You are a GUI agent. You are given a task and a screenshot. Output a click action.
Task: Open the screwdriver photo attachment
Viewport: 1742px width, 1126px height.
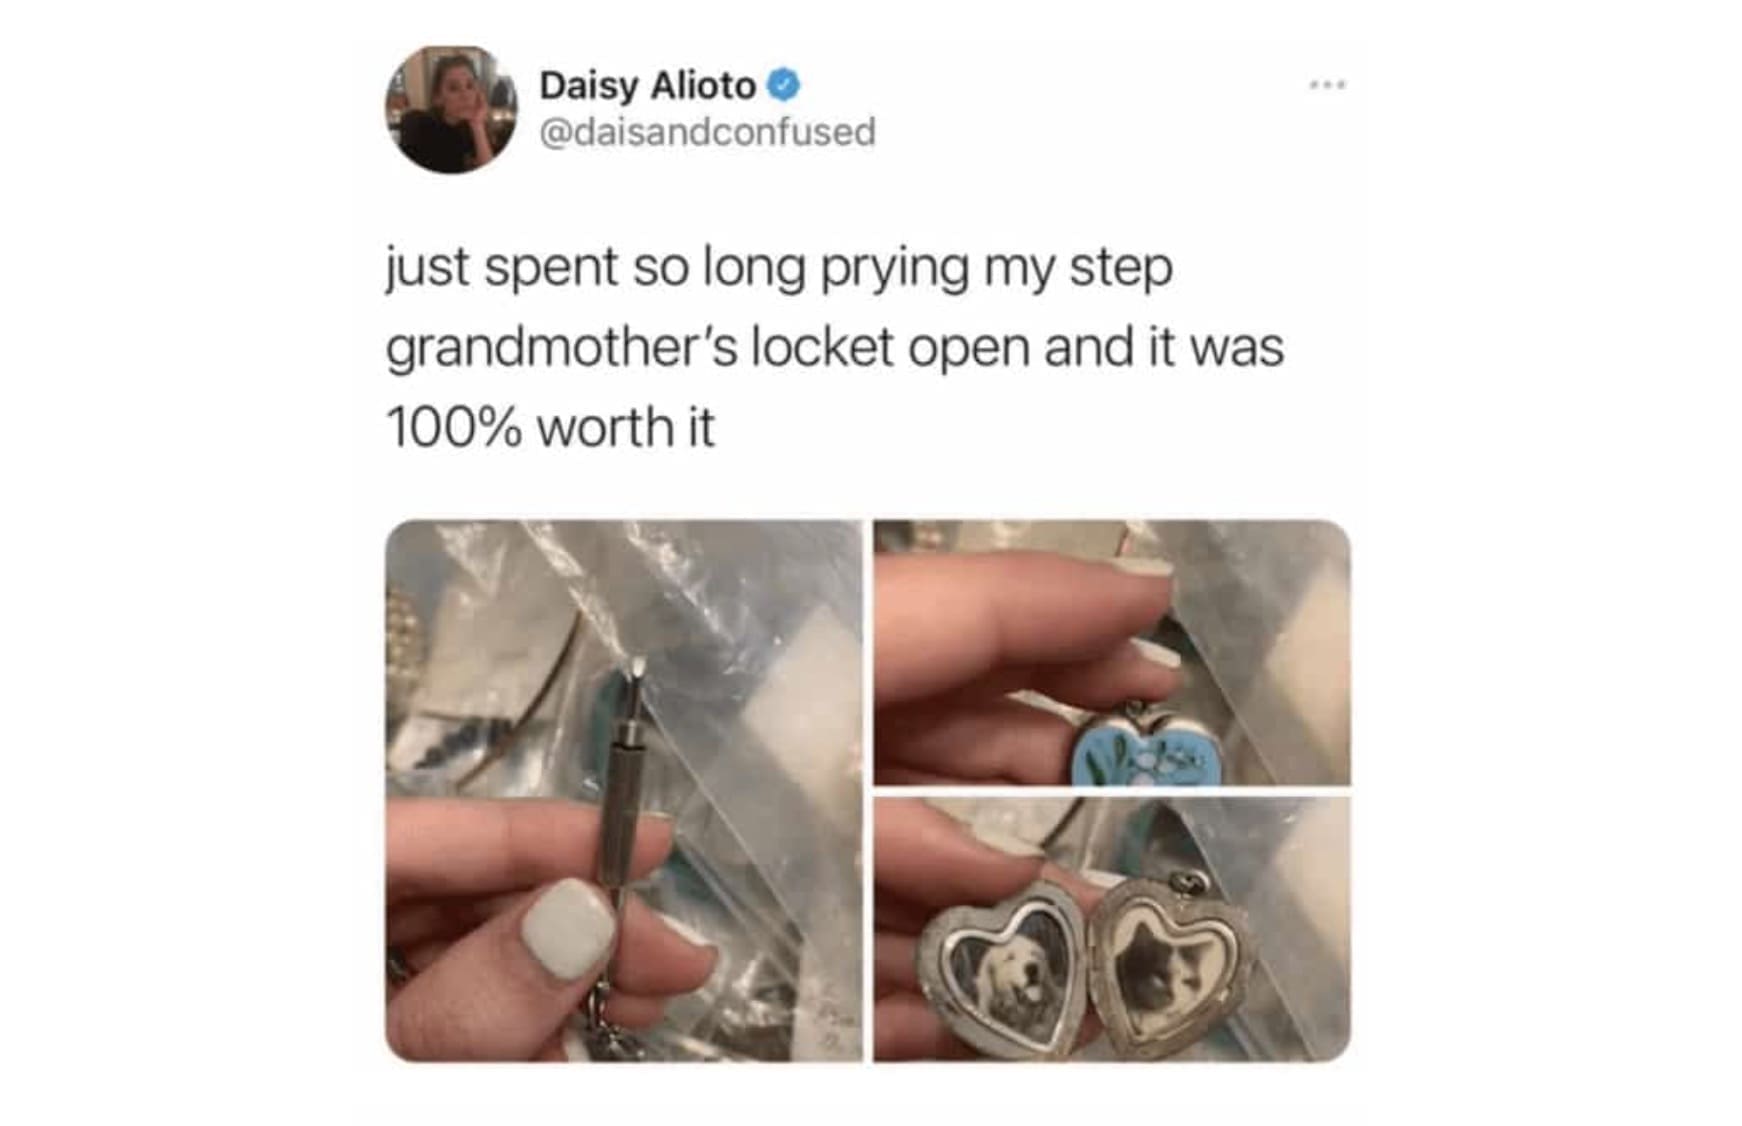point(623,790)
